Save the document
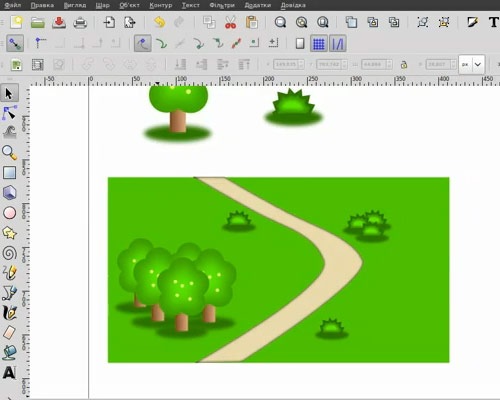This screenshot has height=400, width=500. (x=59, y=22)
